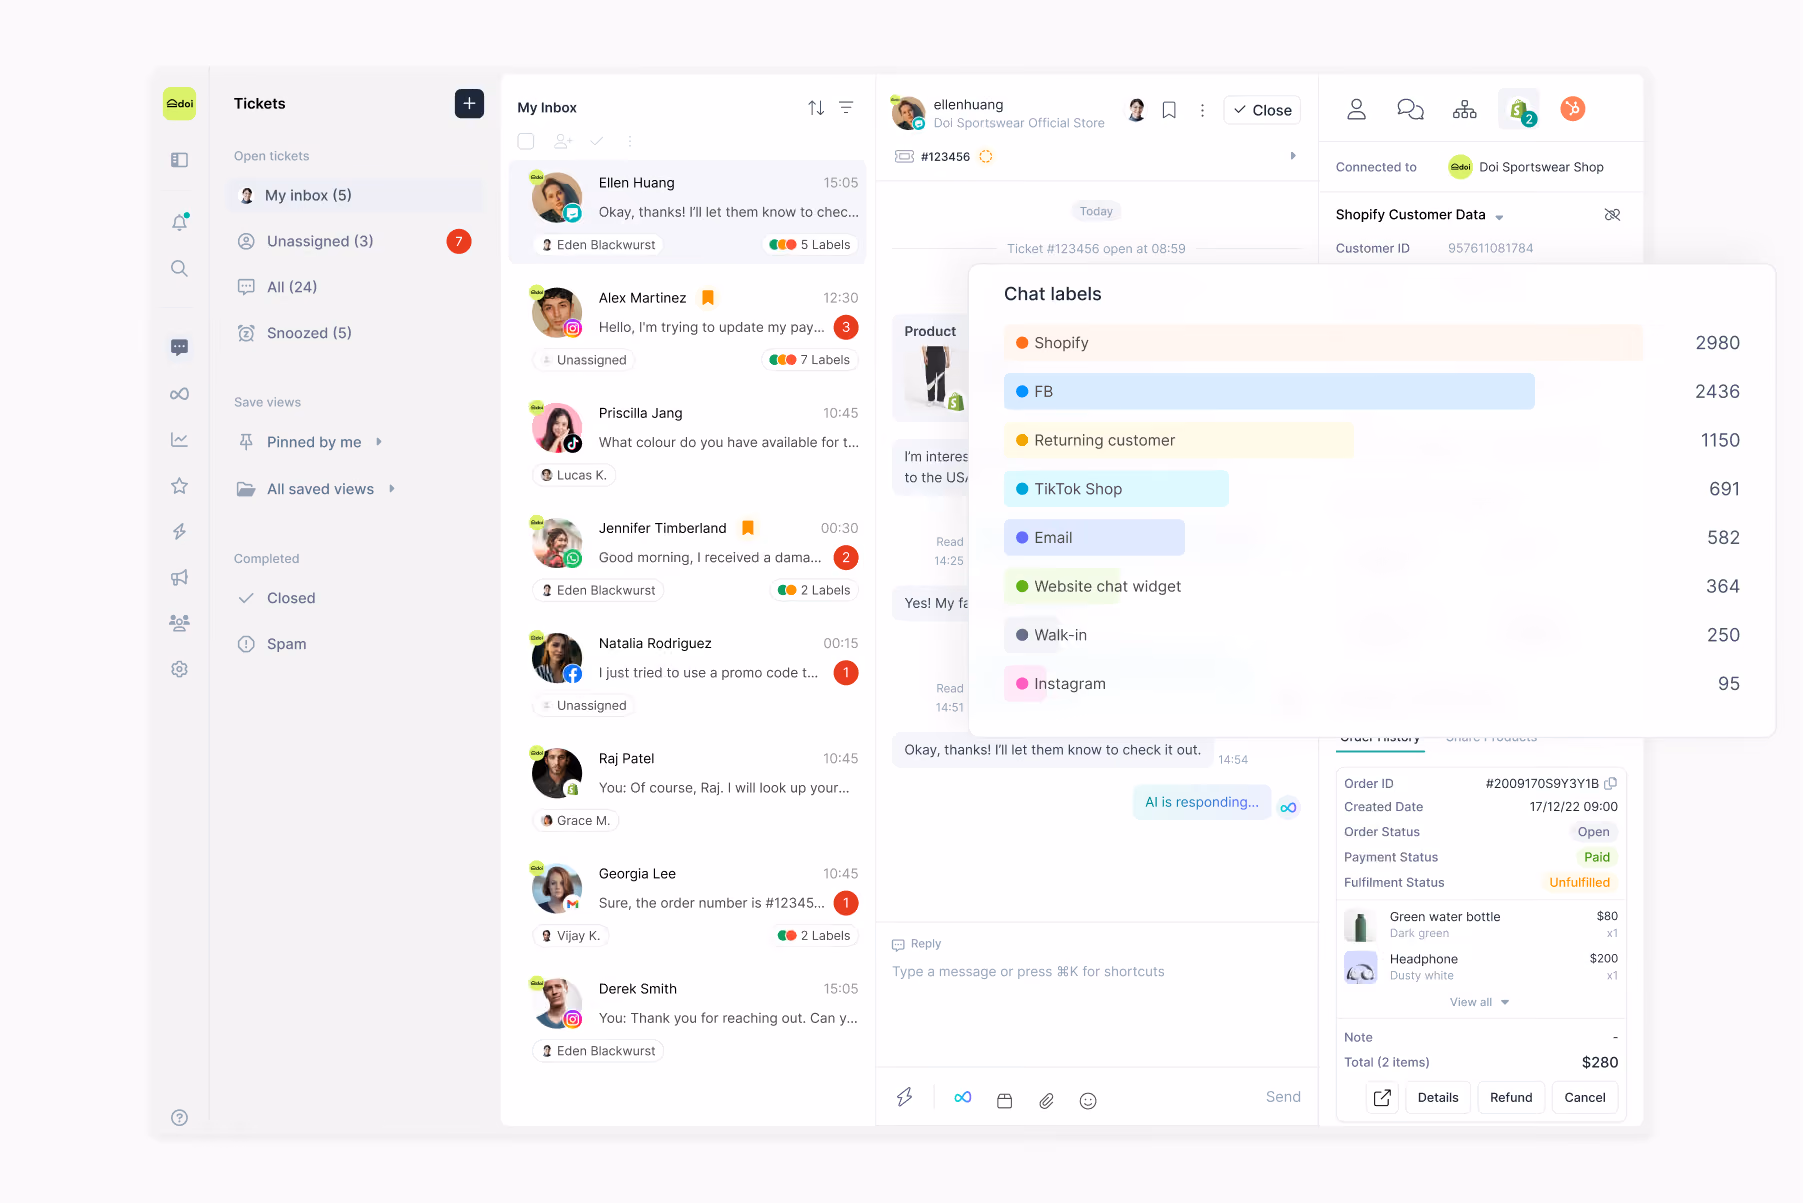1803x1203 pixels.
Task: Open the three-dot menu in the conversation header
Action: pos(1202,110)
